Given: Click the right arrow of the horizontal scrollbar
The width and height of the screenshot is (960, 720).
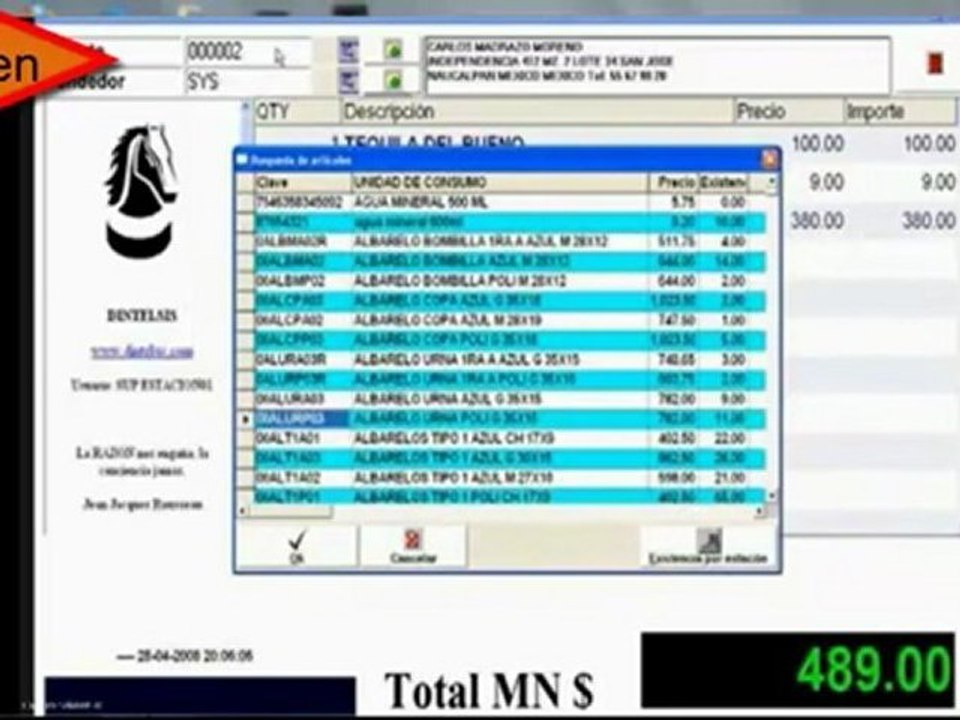Looking at the screenshot, I should pos(760,511).
